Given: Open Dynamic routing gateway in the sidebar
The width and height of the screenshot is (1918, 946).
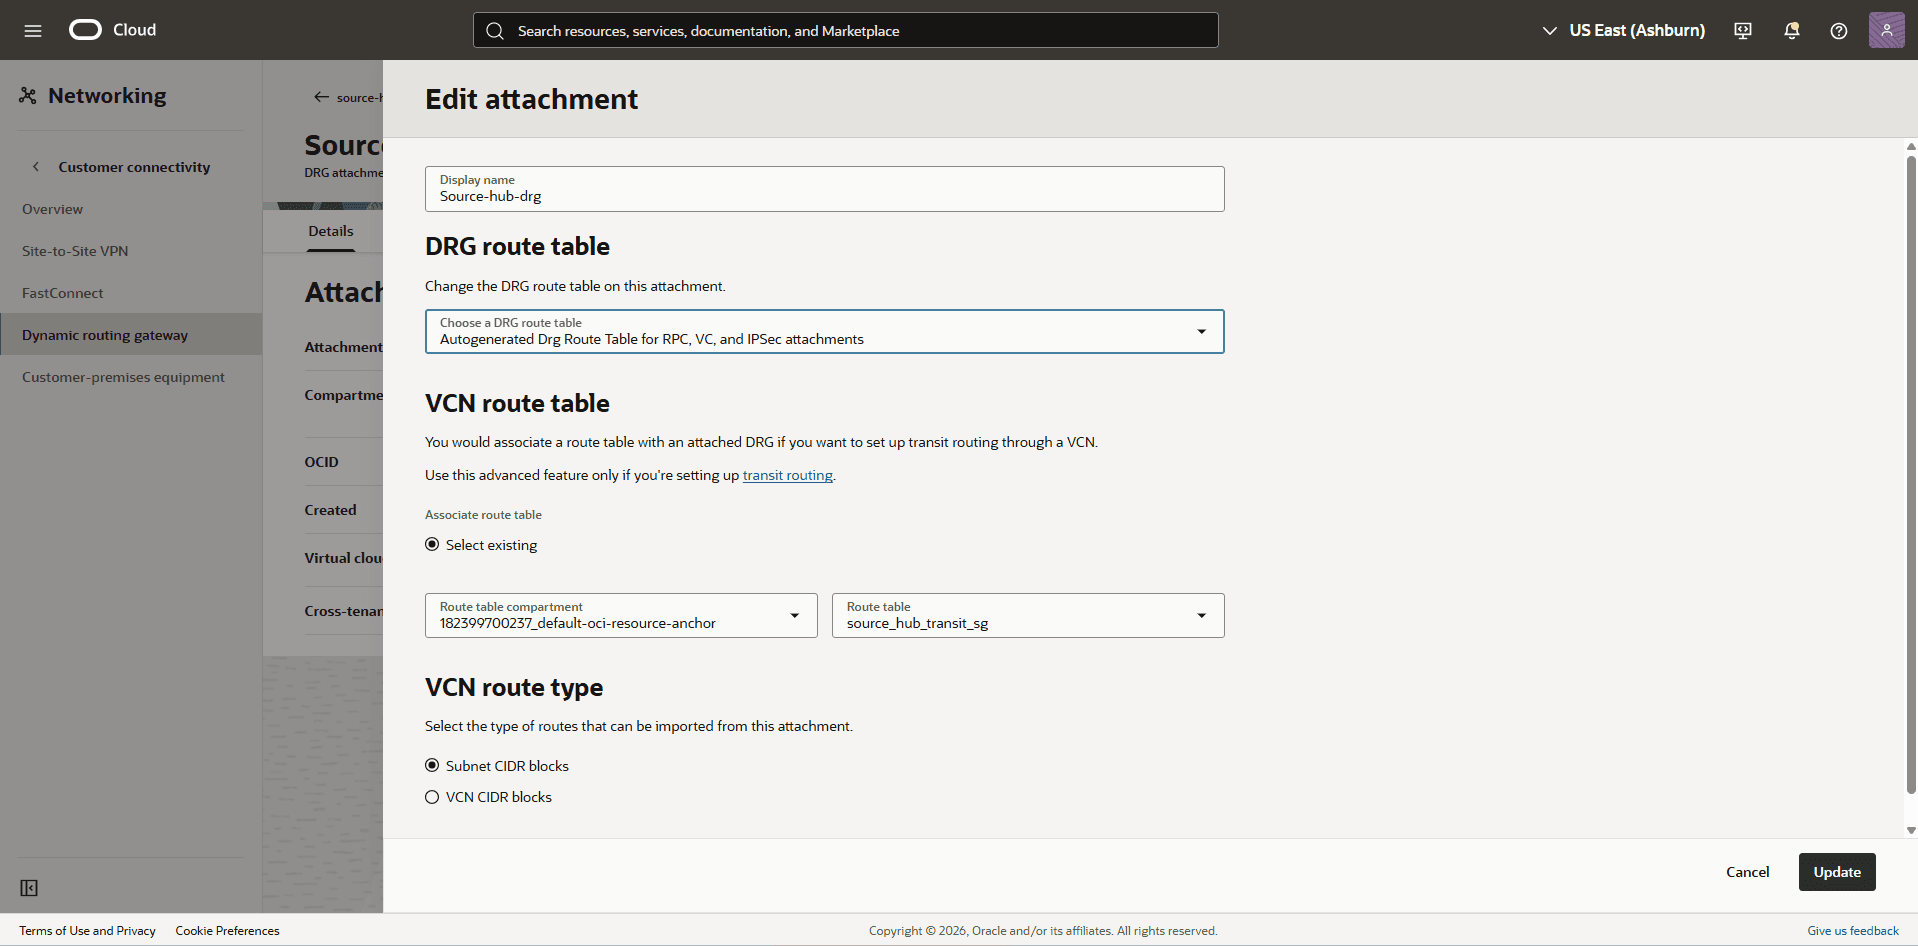Looking at the screenshot, I should tap(131, 334).
